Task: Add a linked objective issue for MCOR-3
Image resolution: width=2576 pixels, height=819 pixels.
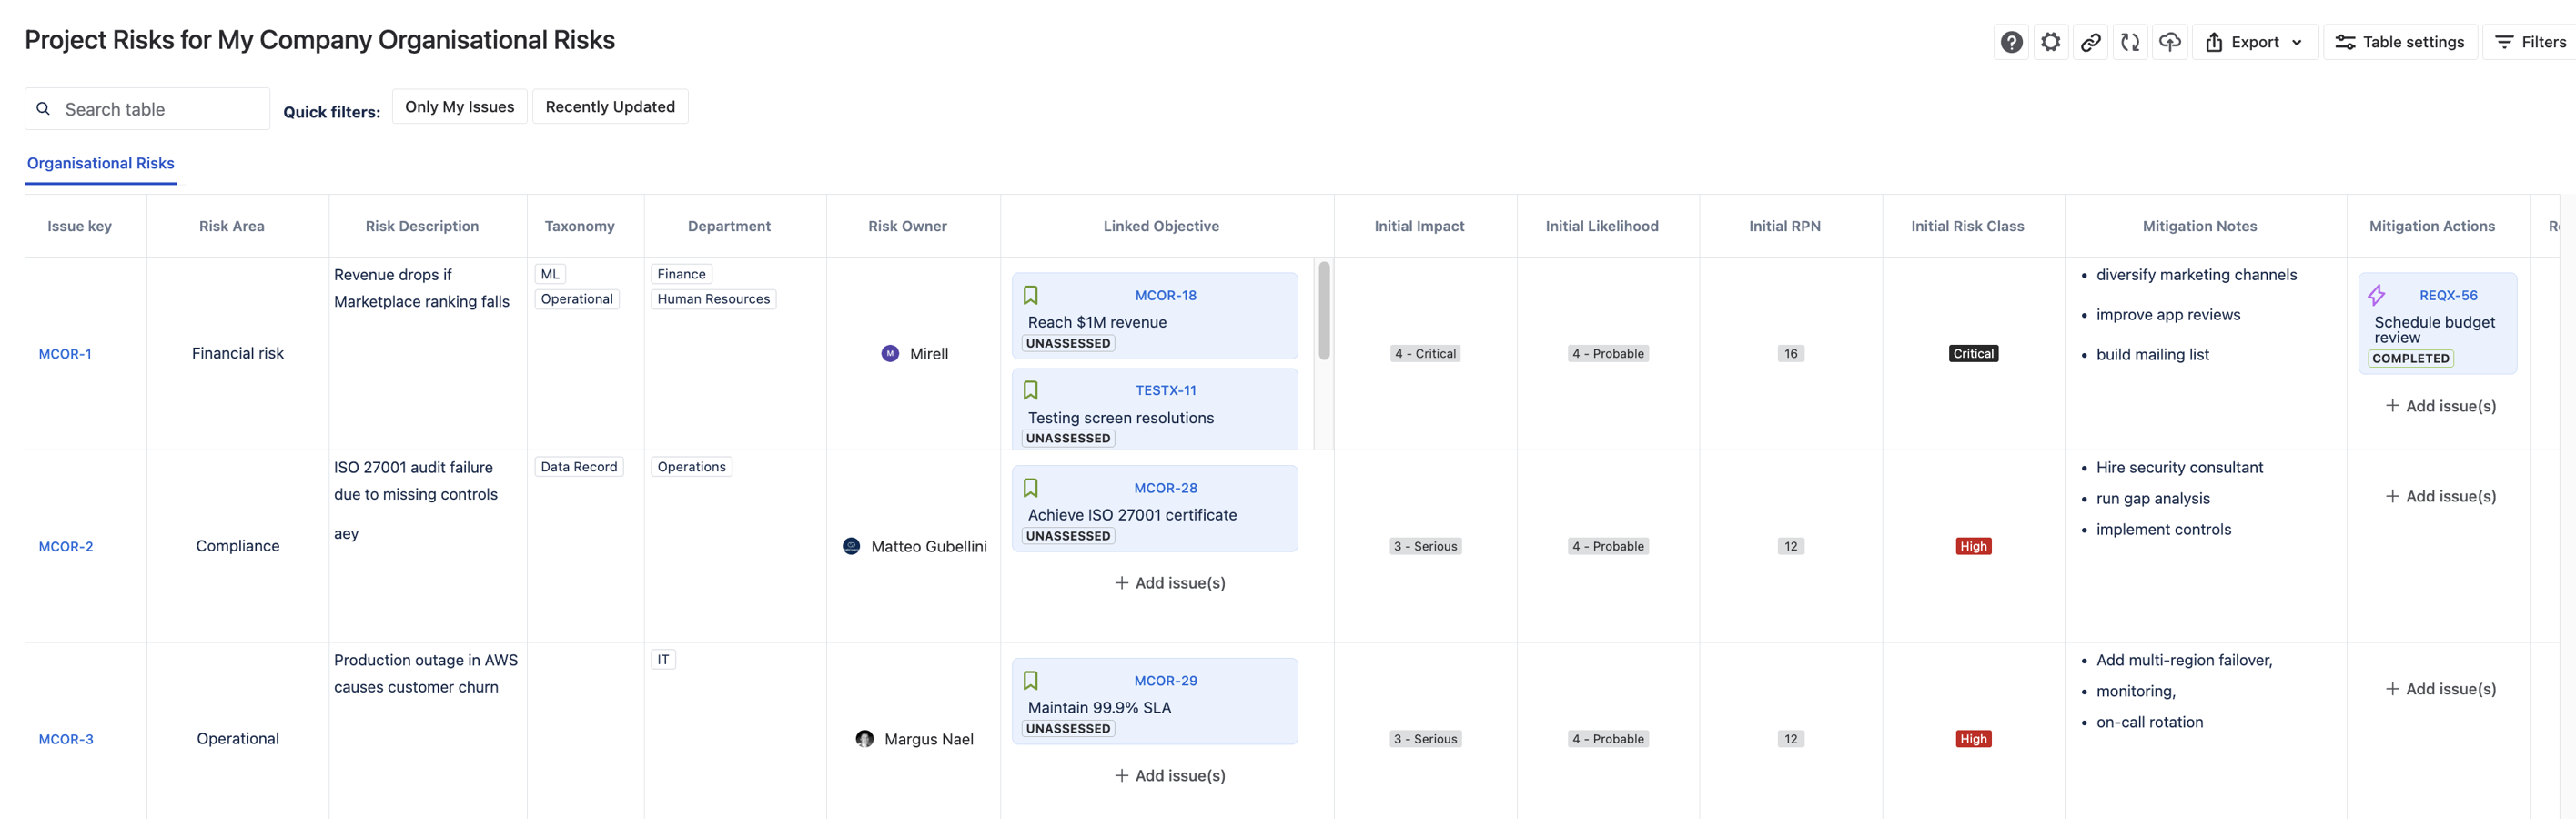Action: 1170,776
